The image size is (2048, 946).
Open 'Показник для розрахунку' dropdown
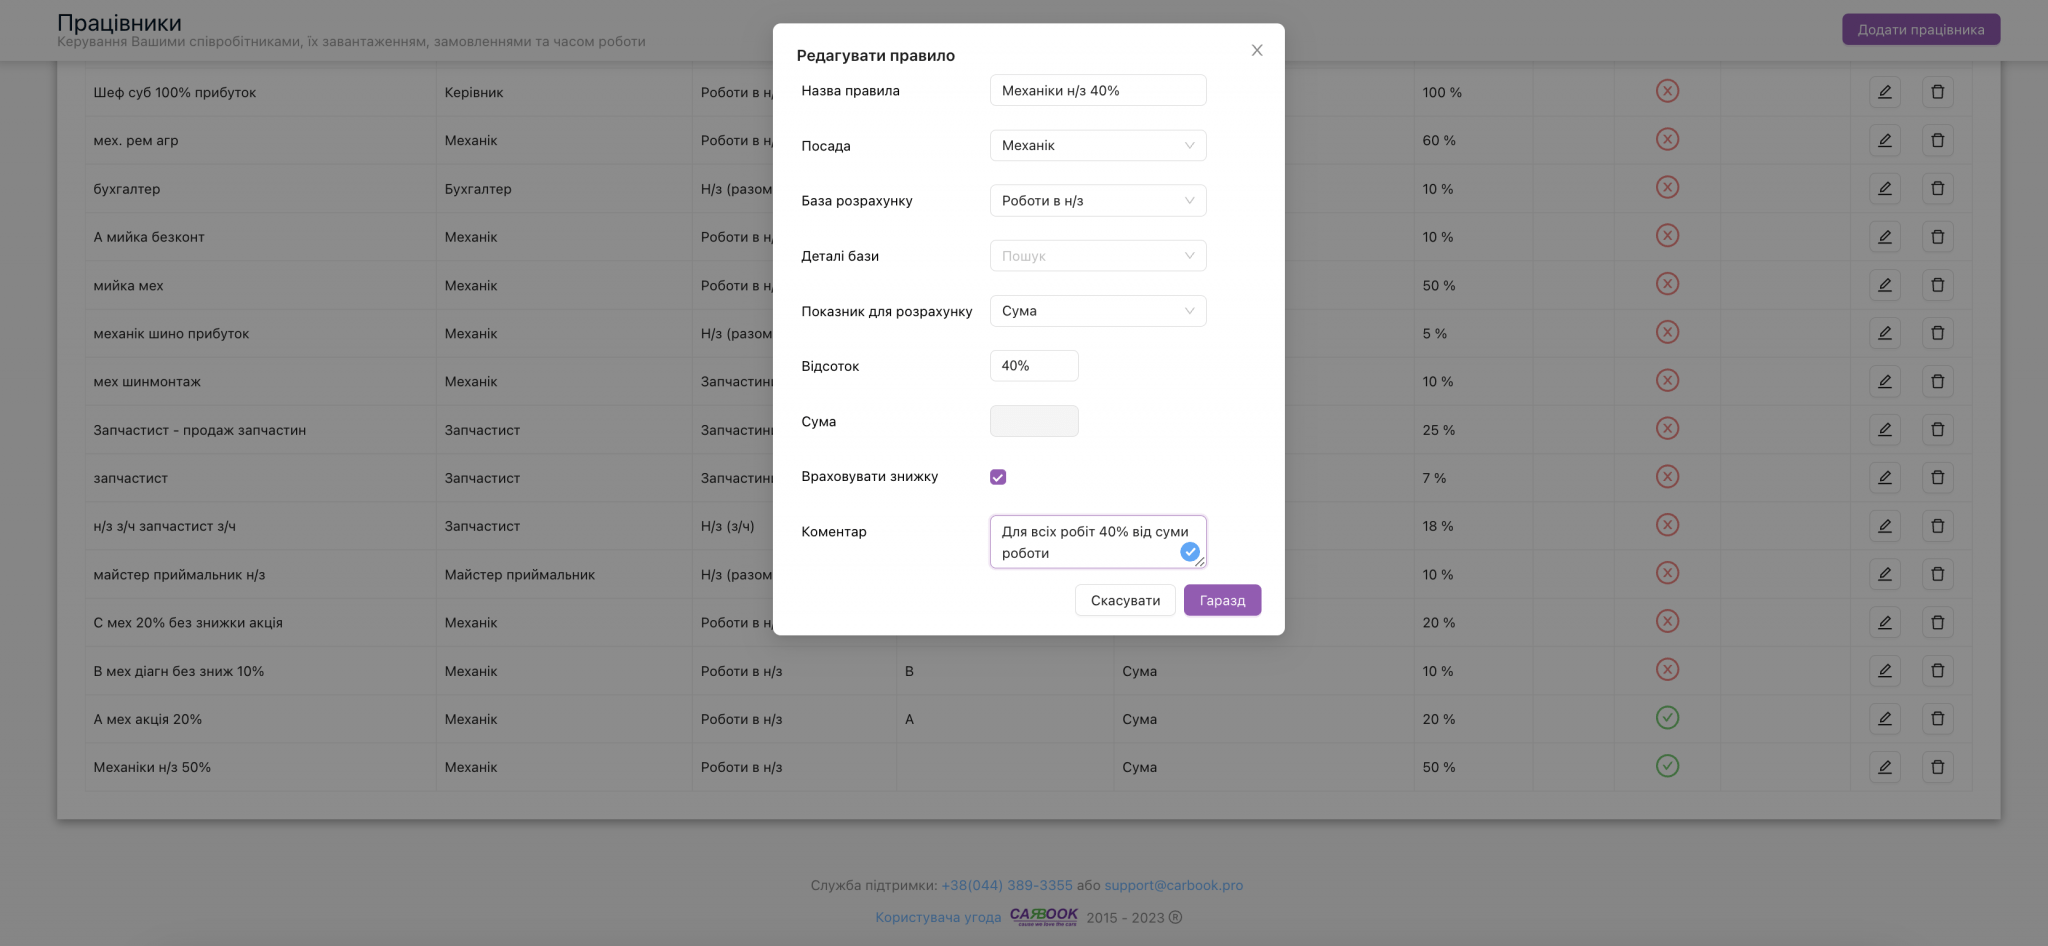1097,311
